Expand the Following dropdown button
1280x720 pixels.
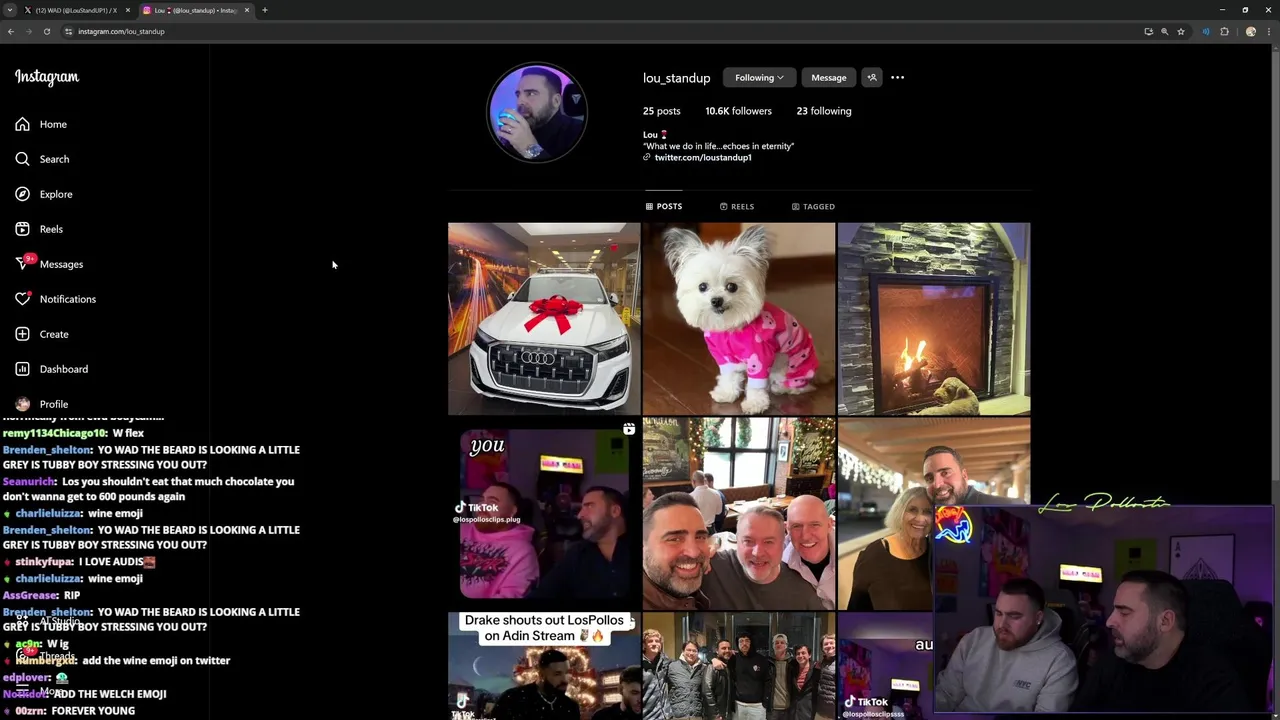(759, 77)
